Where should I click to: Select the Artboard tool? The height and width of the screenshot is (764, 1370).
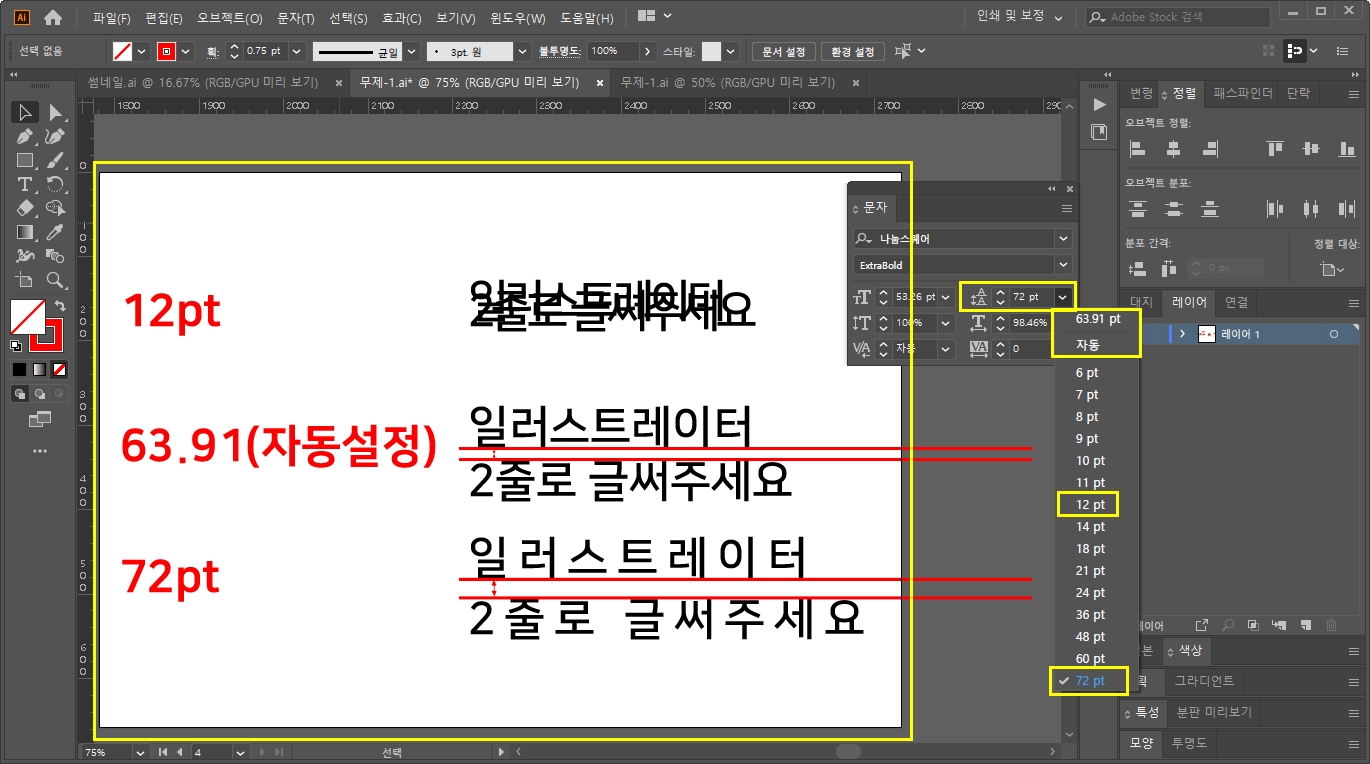coord(25,280)
